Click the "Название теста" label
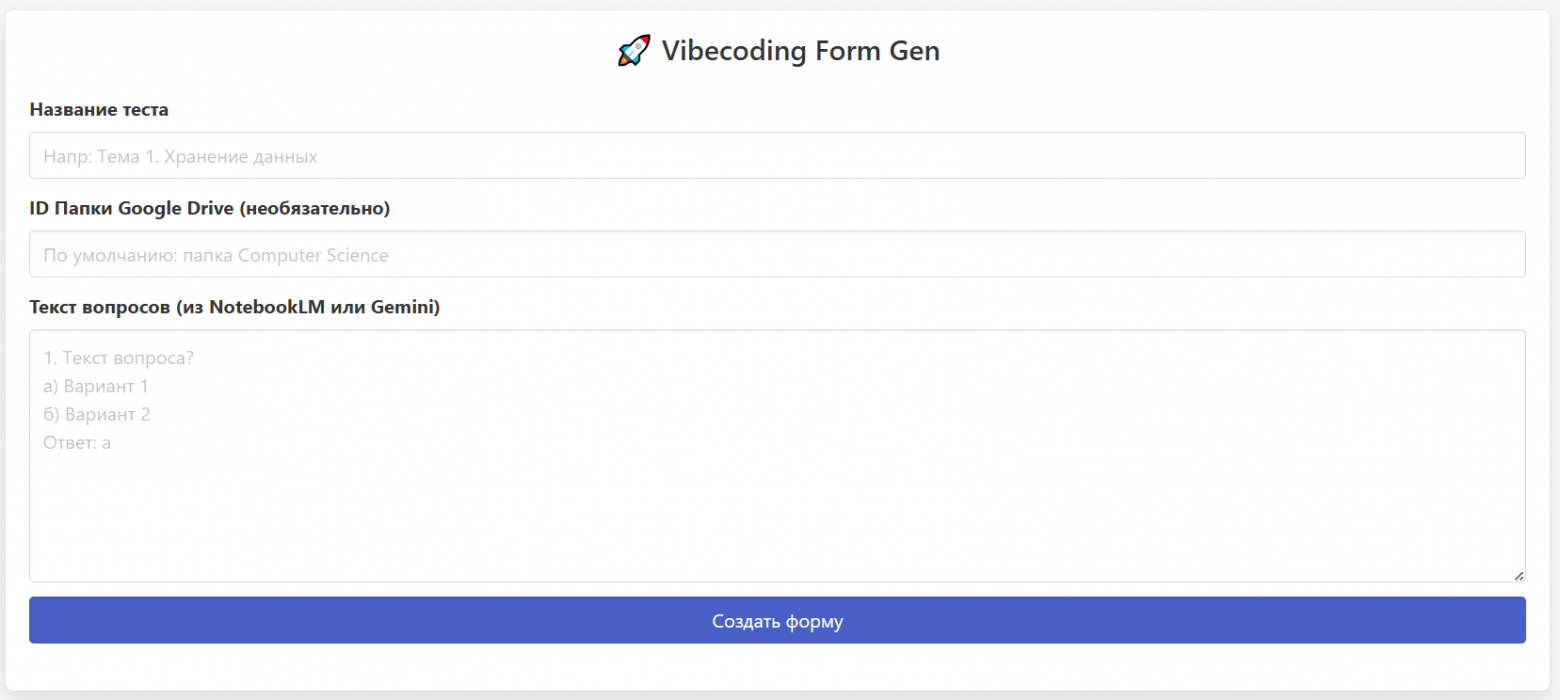The image size is (1560, 700). pyautogui.click(x=97, y=110)
